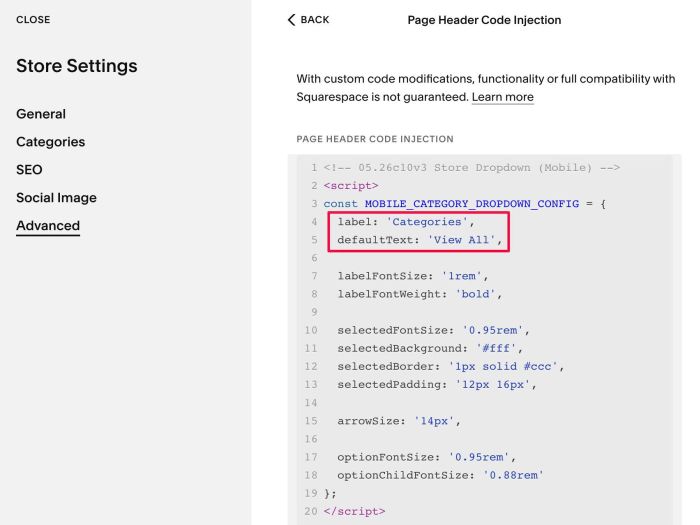
Task: Click the comment line 05.26c10v3 Store Dropdown
Action: 472,167
